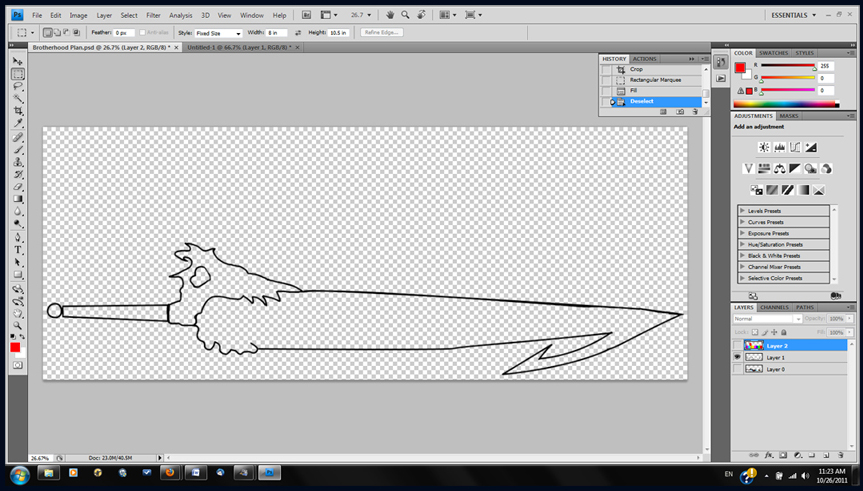The height and width of the screenshot is (491, 863).
Task: Toggle lock transparent pixels
Action: tap(755, 332)
